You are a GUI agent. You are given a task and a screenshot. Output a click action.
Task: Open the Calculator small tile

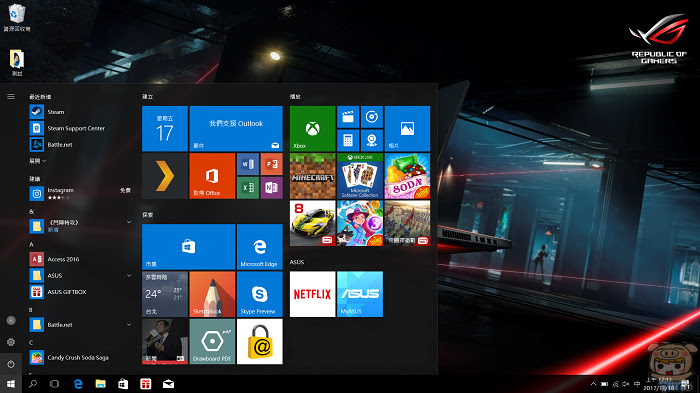pos(348,141)
